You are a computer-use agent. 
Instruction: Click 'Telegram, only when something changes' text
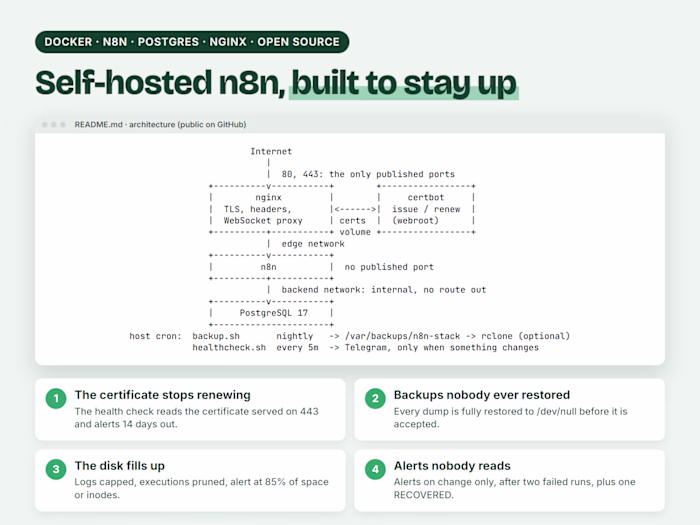tap(442, 348)
